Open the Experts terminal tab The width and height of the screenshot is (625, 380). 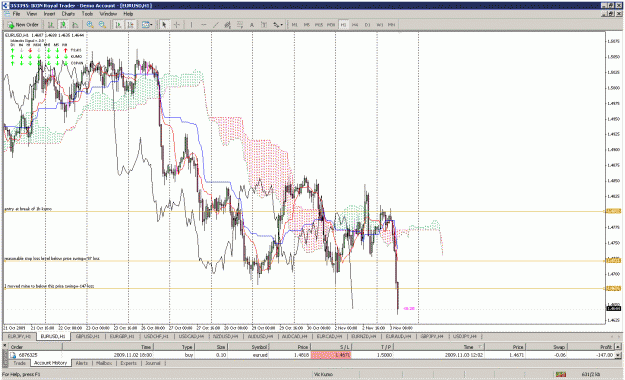click(x=128, y=363)
